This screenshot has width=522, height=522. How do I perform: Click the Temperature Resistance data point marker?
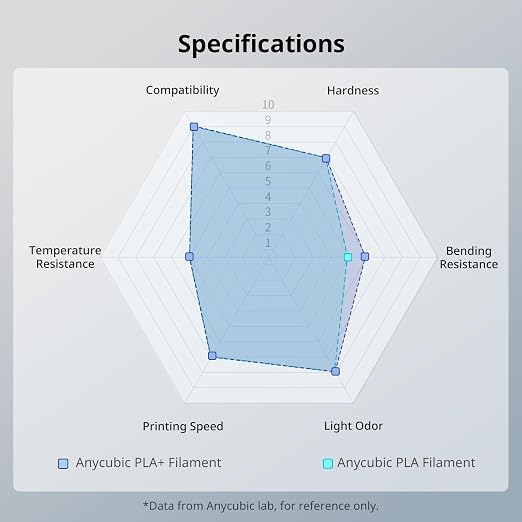(x=189, y=257)
